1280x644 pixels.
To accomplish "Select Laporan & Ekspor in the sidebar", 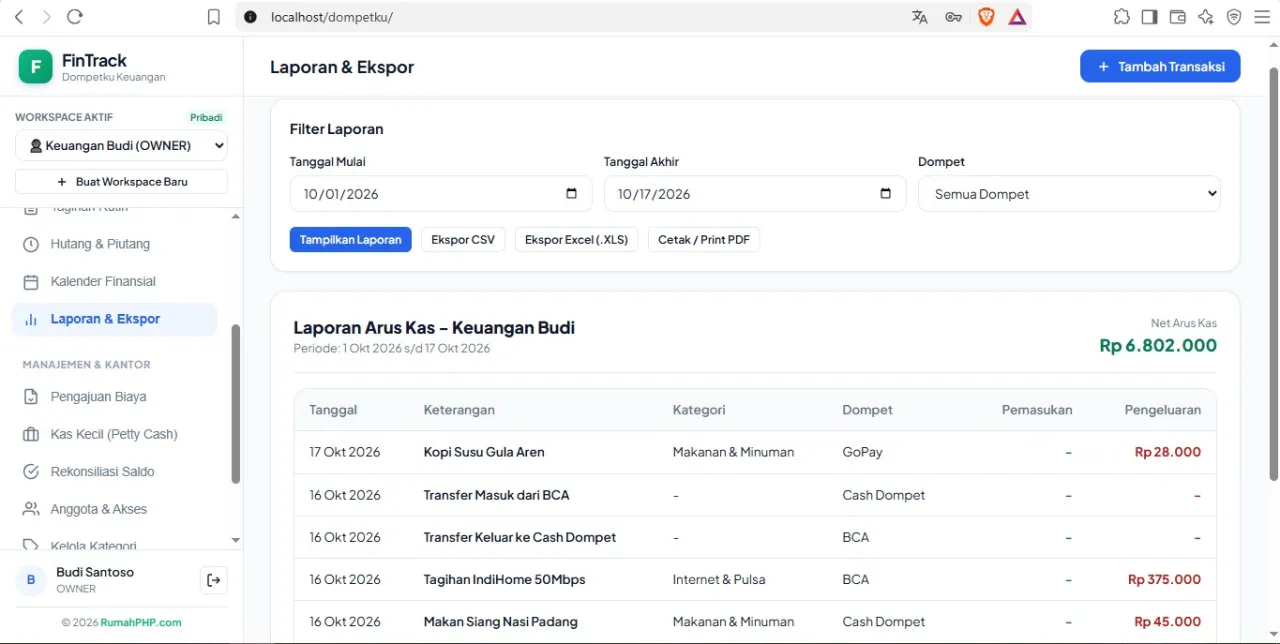I will [x=114, y=319].
